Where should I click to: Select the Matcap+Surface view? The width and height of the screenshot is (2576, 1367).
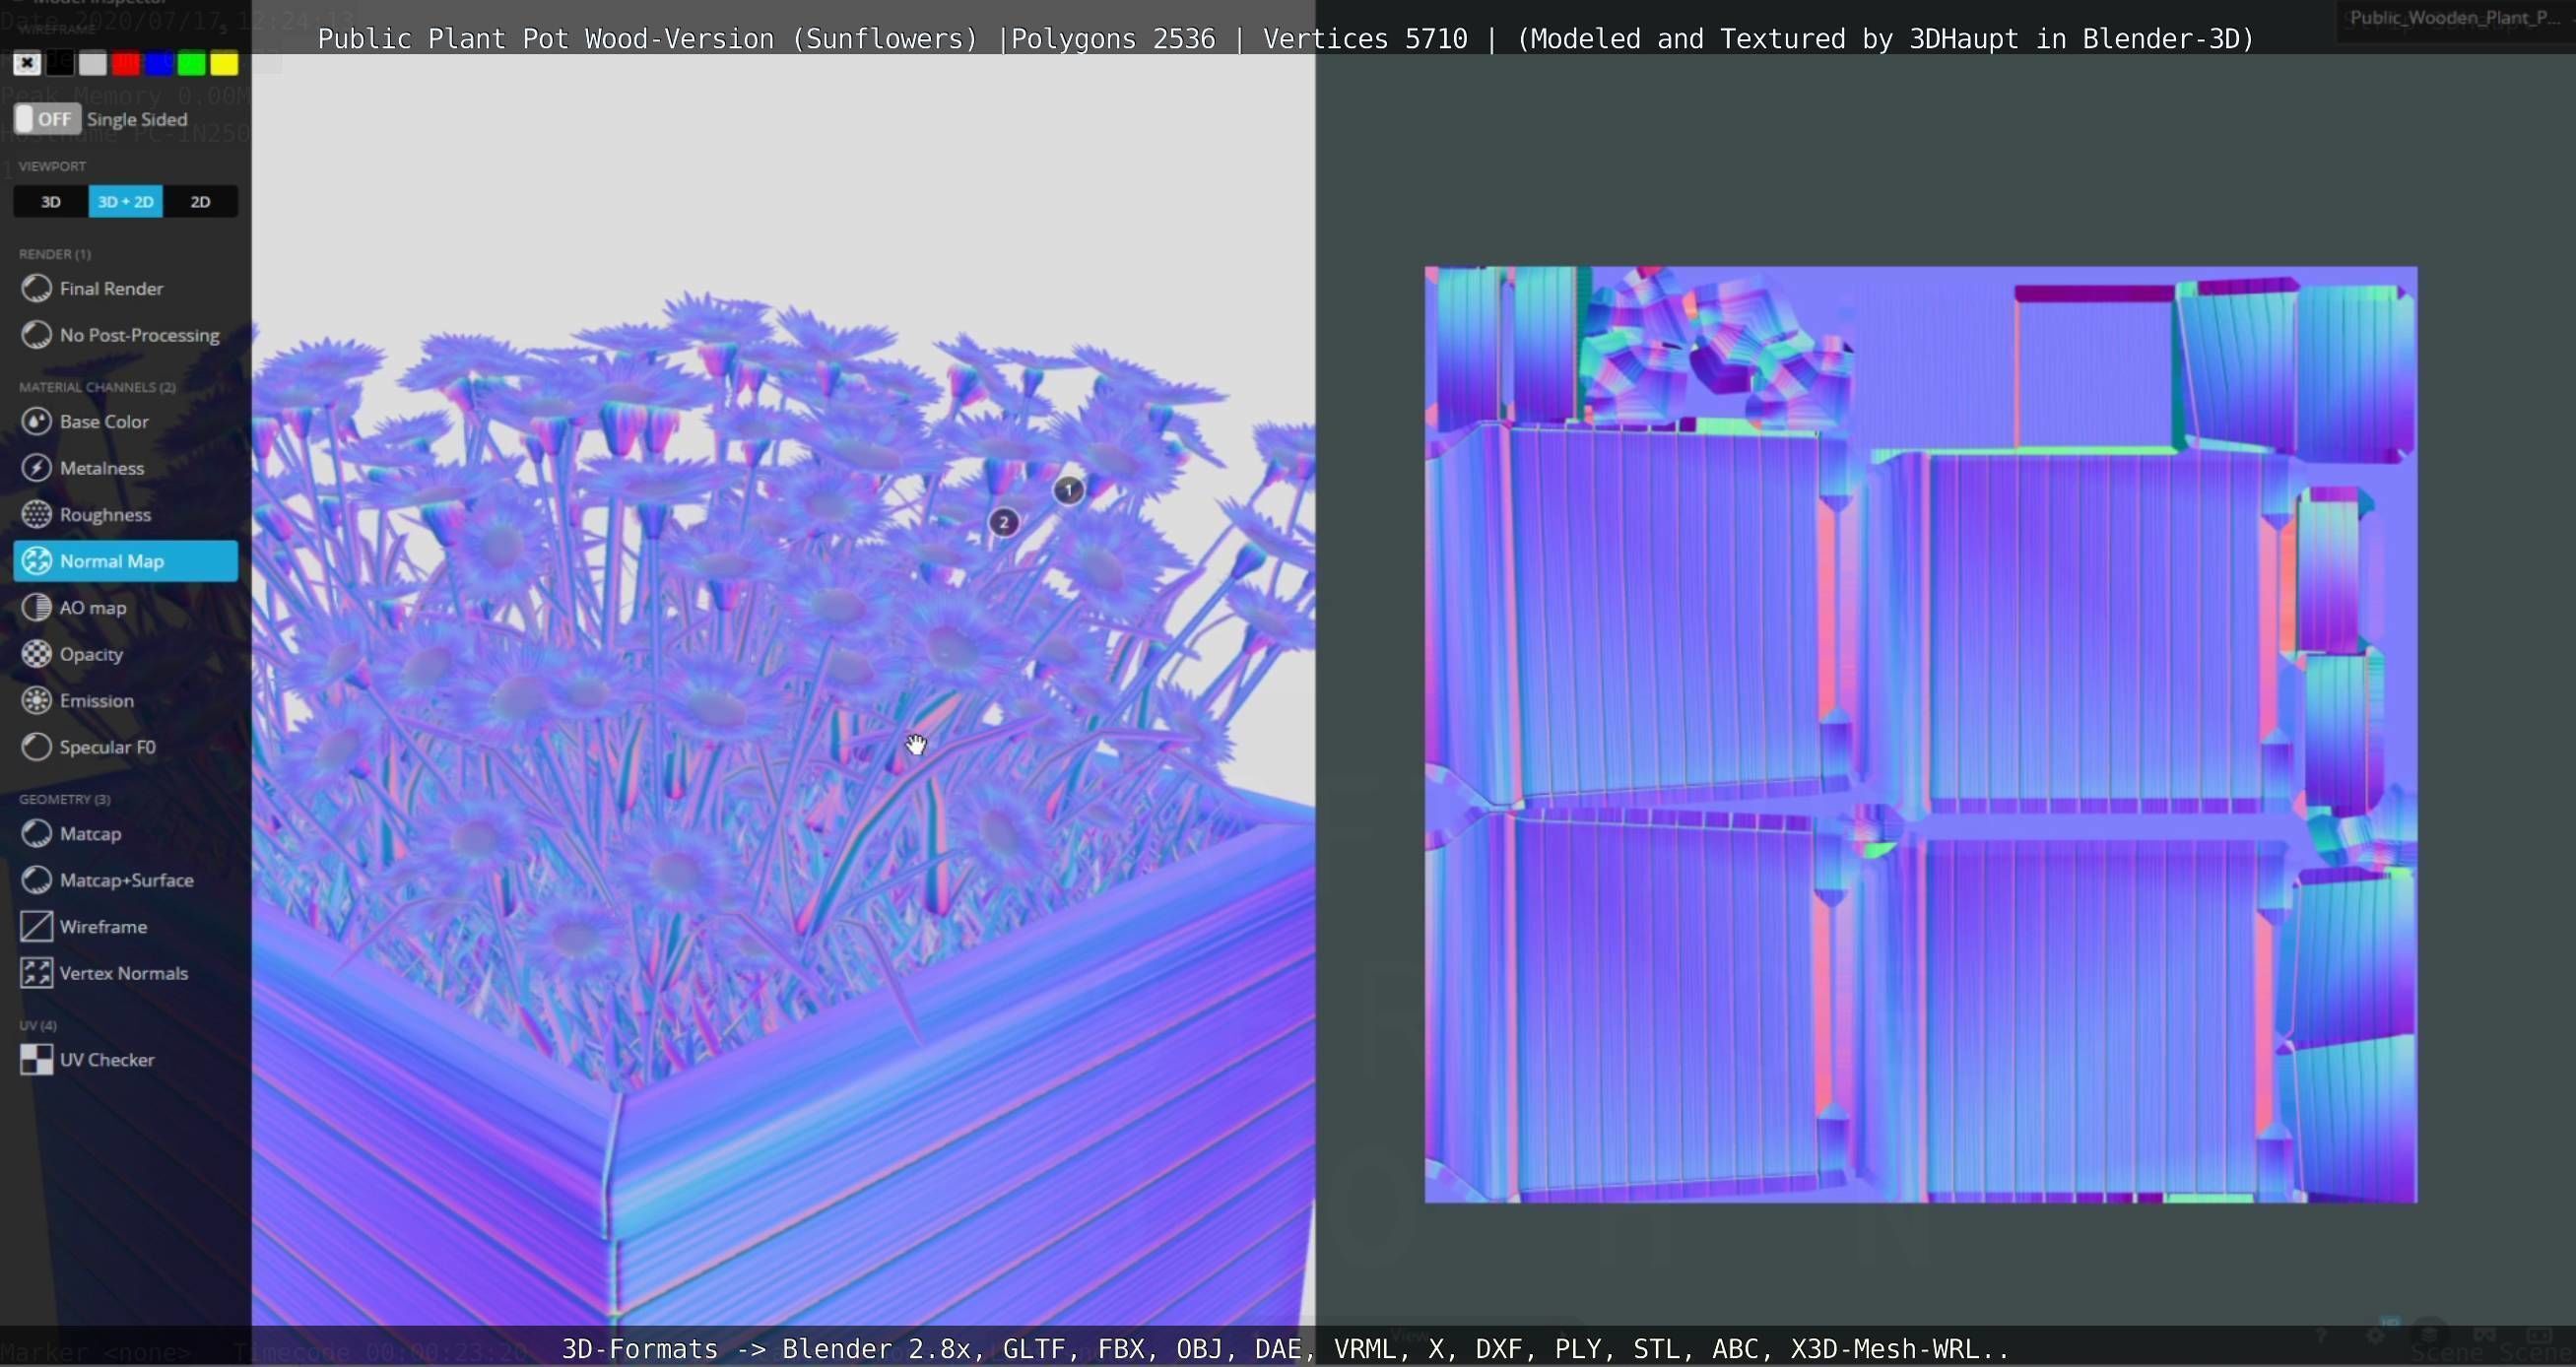pyautogui.click(x=126, y=880)
